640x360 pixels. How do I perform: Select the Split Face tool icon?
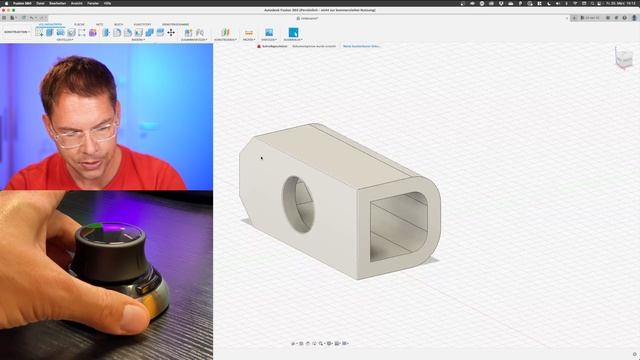(x=160, y=32)
